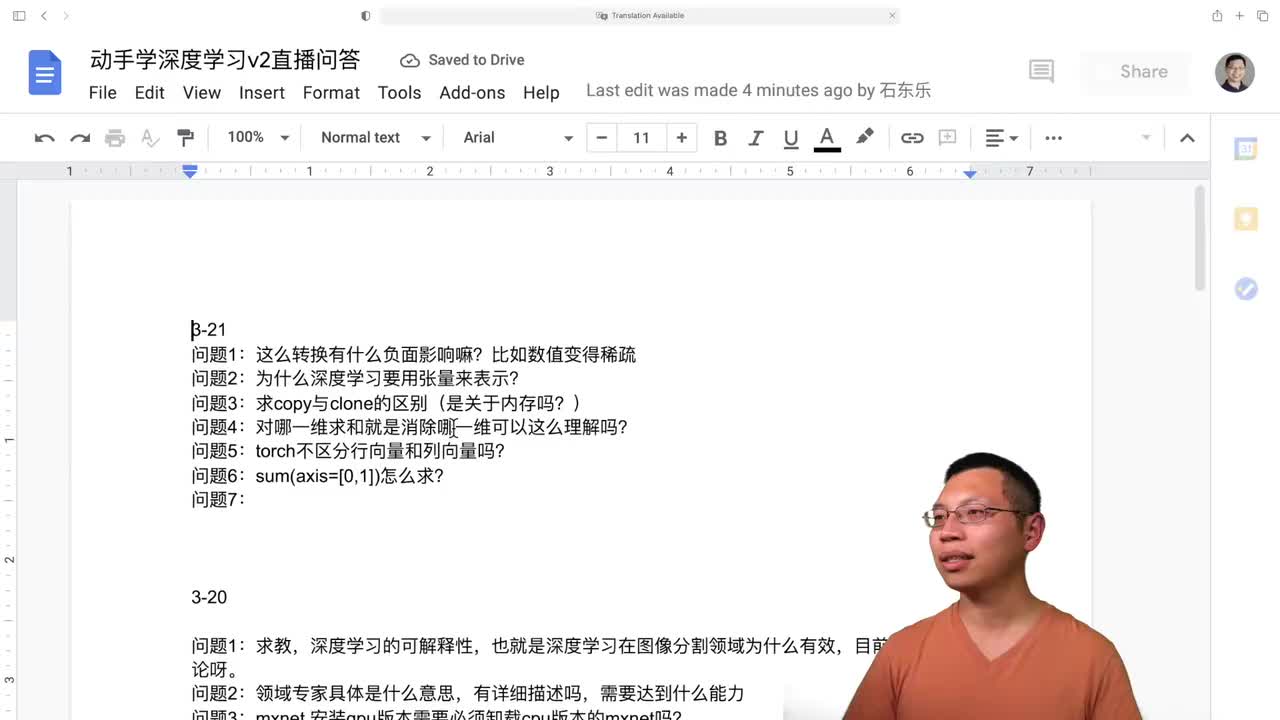Click the right margin ruler marker

click(970, 174)
